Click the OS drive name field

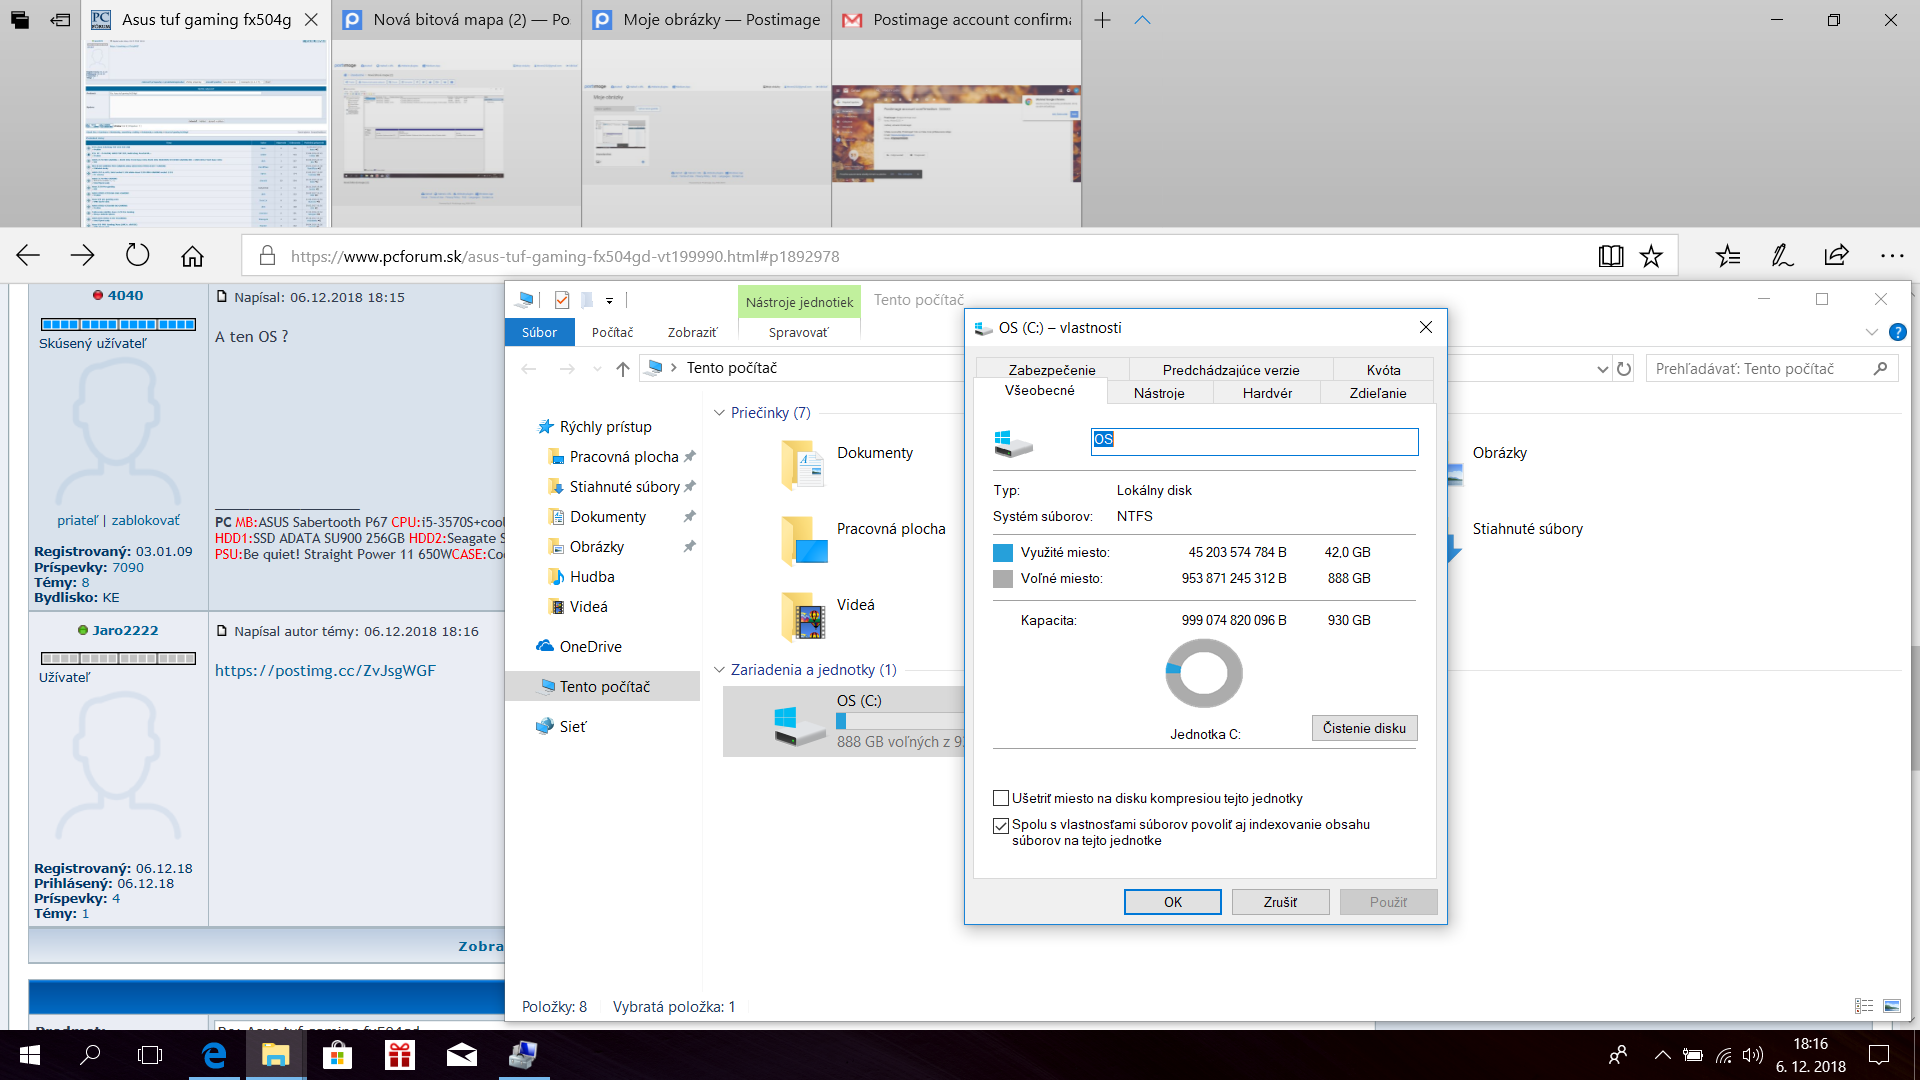point(1254,441)
